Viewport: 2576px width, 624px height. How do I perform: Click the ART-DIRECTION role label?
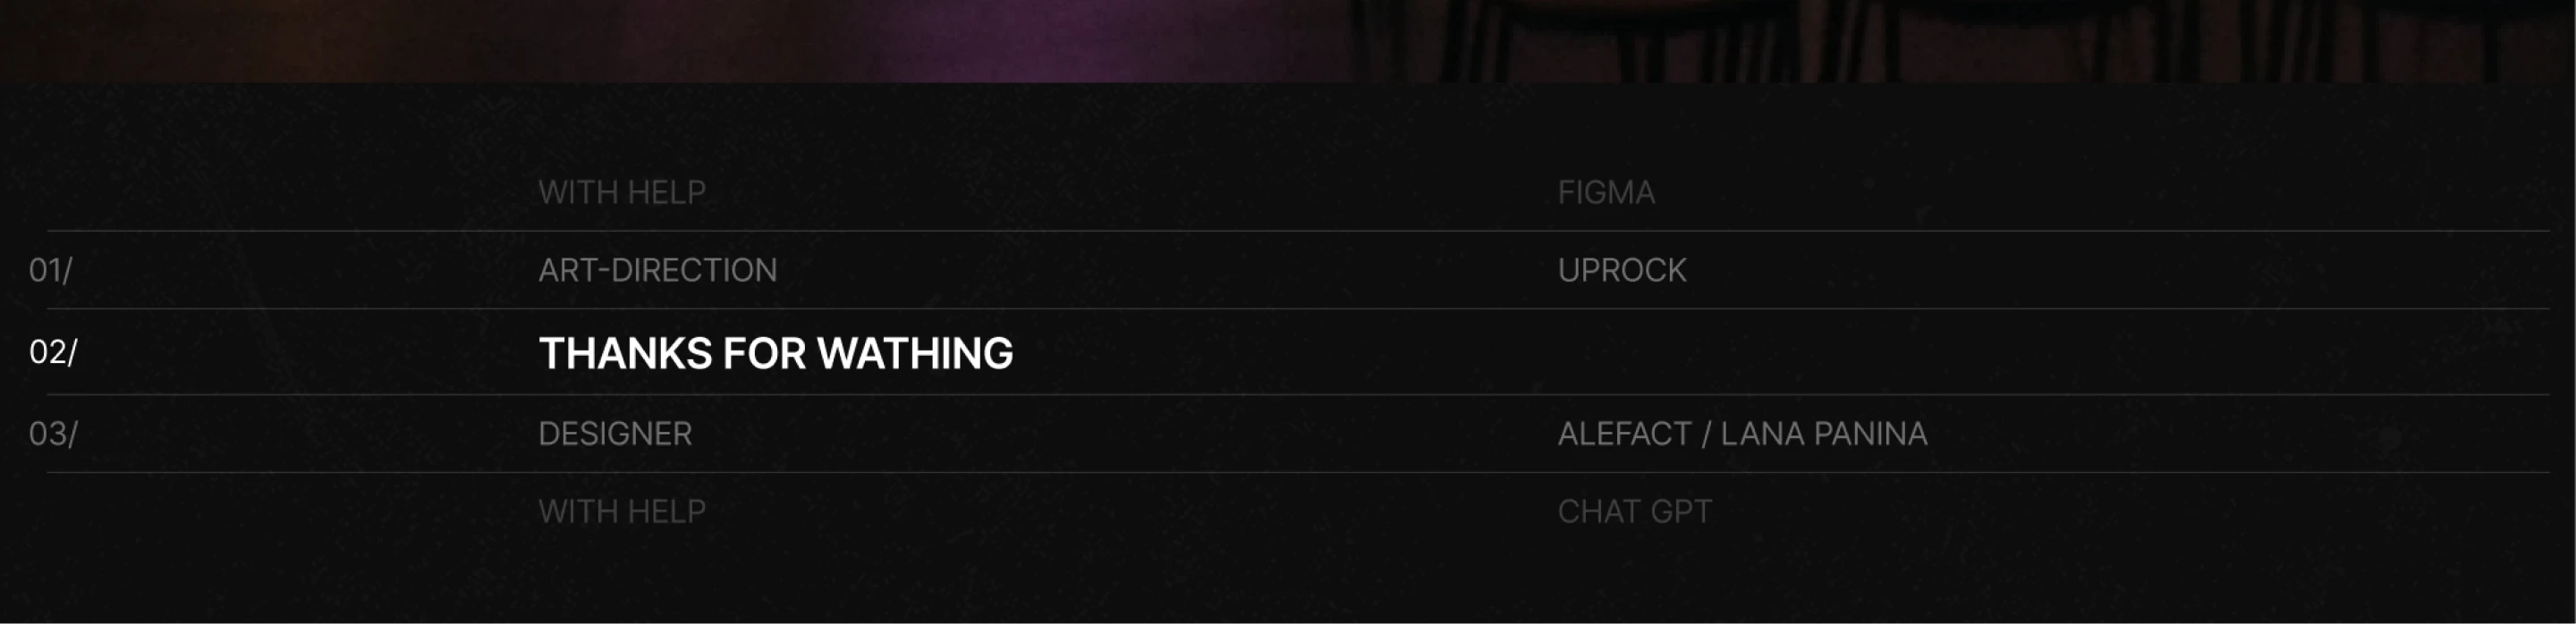pyautogui.click(x=657, y=270)
